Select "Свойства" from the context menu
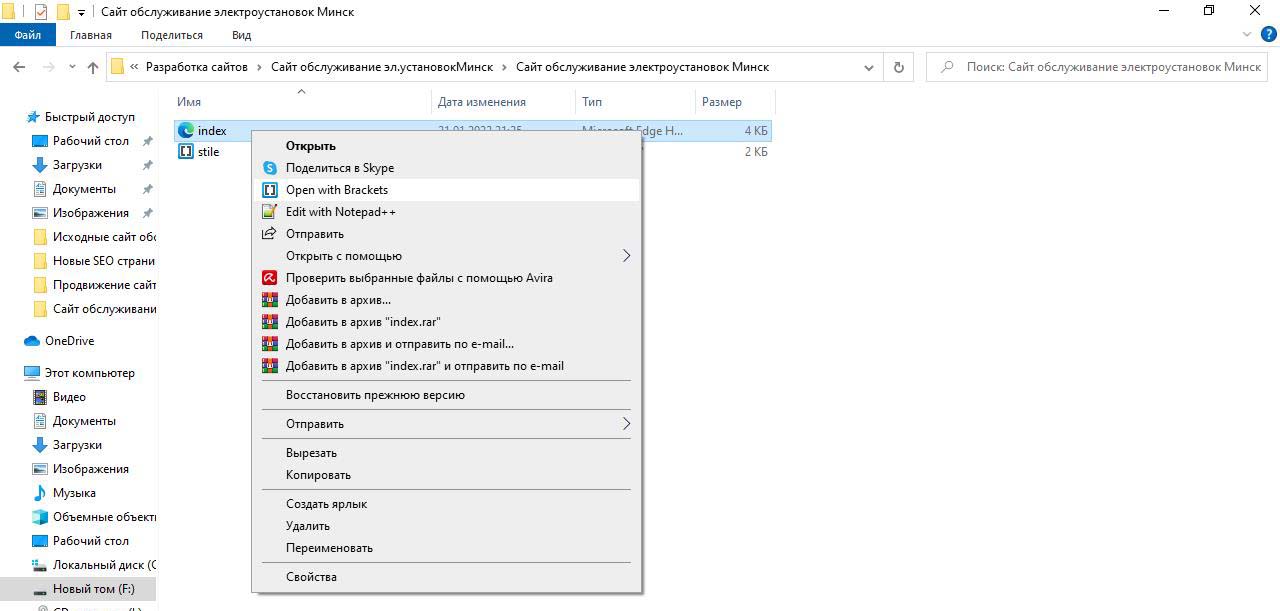Screen dimensions: 1280x611 [x=311, y=577]
